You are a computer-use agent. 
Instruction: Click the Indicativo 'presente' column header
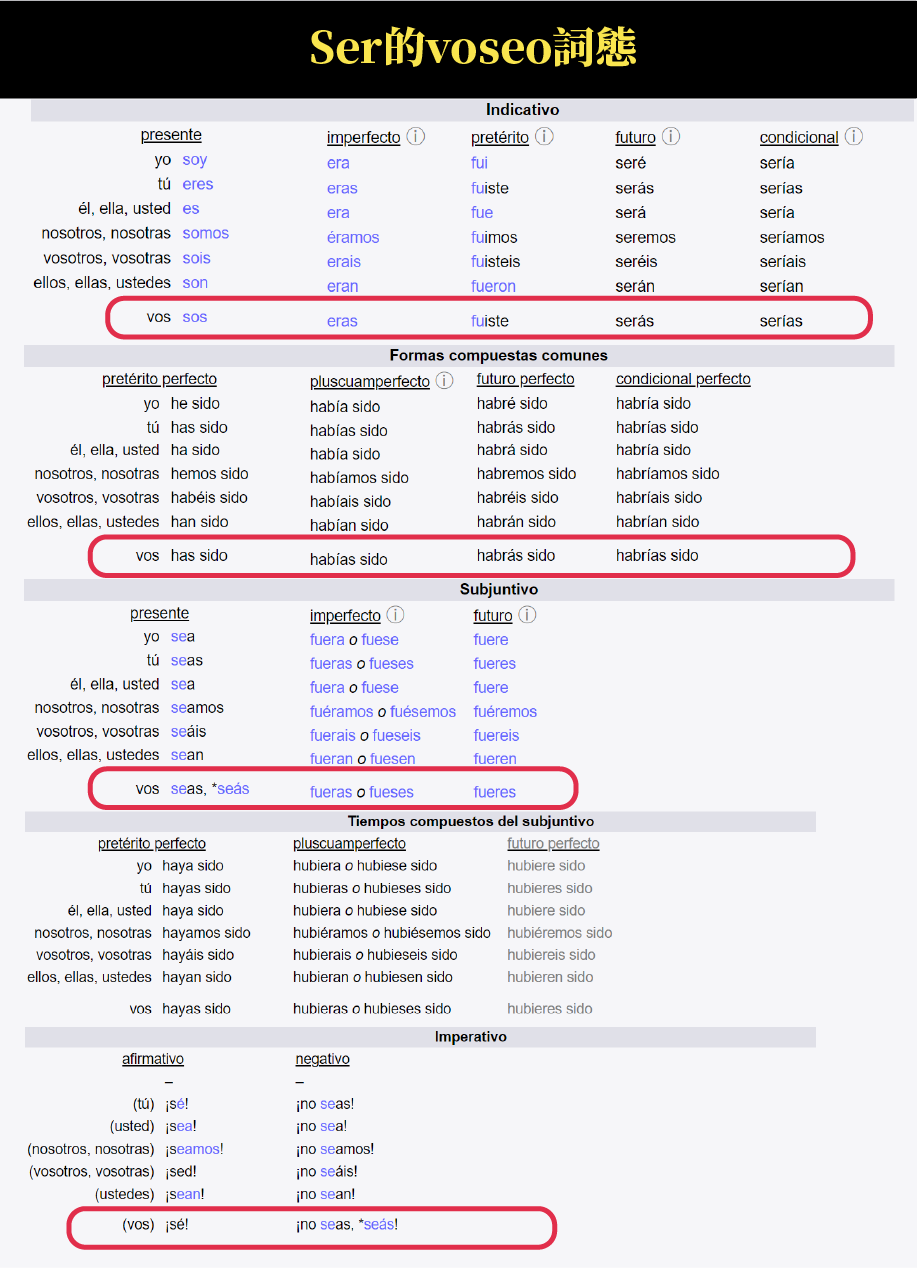[171, 135]
